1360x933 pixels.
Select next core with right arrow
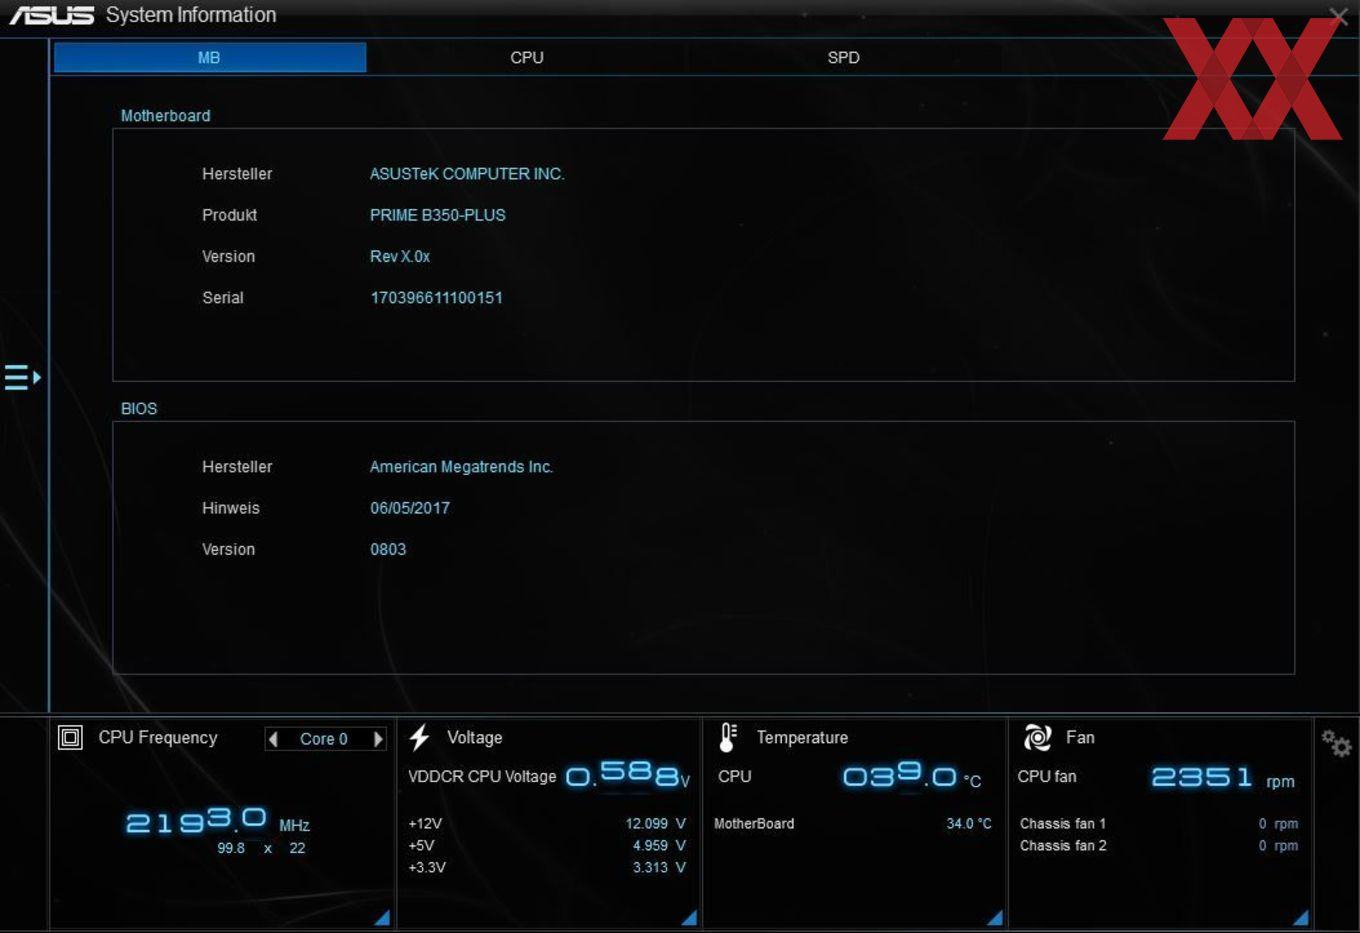click(x=378, y=739)
